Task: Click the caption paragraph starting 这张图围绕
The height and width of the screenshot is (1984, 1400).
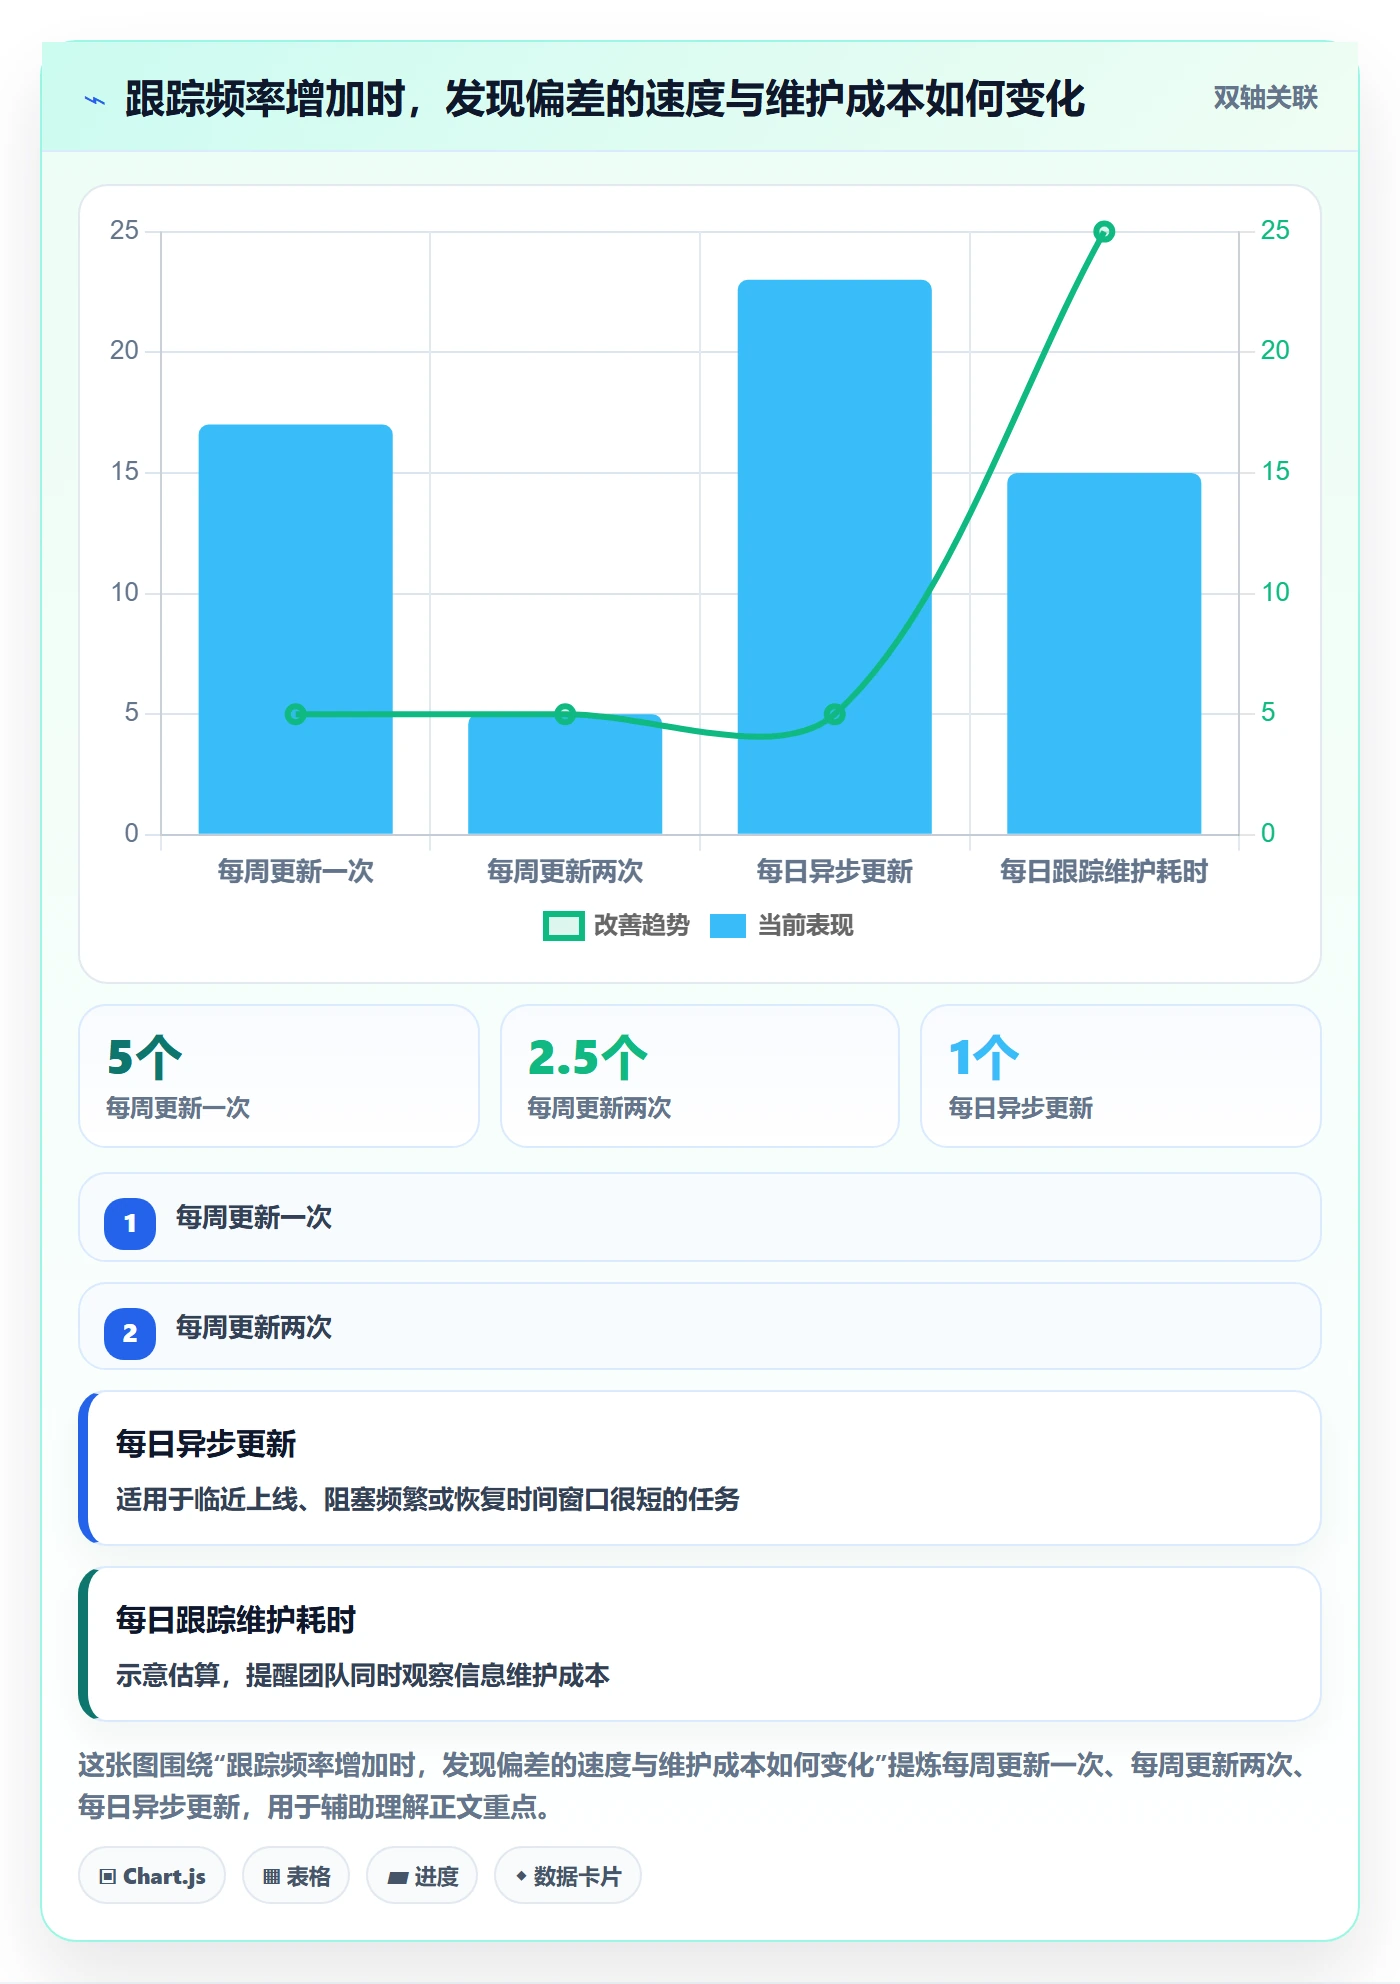Action: pyautogui.click(x=693, y=1786)
